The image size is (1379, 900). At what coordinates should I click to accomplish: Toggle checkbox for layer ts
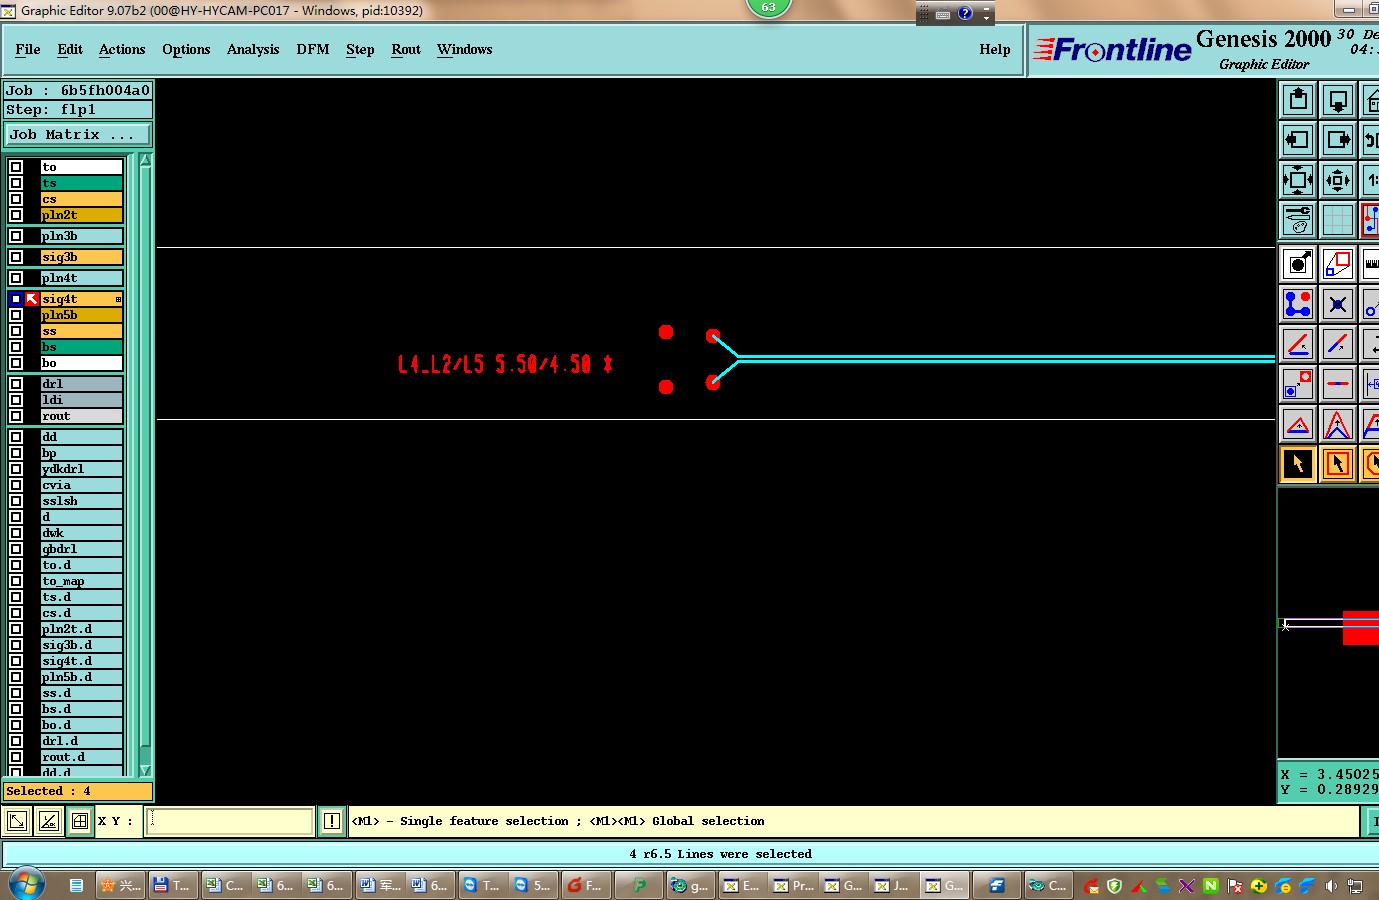[x=16, y=183]
